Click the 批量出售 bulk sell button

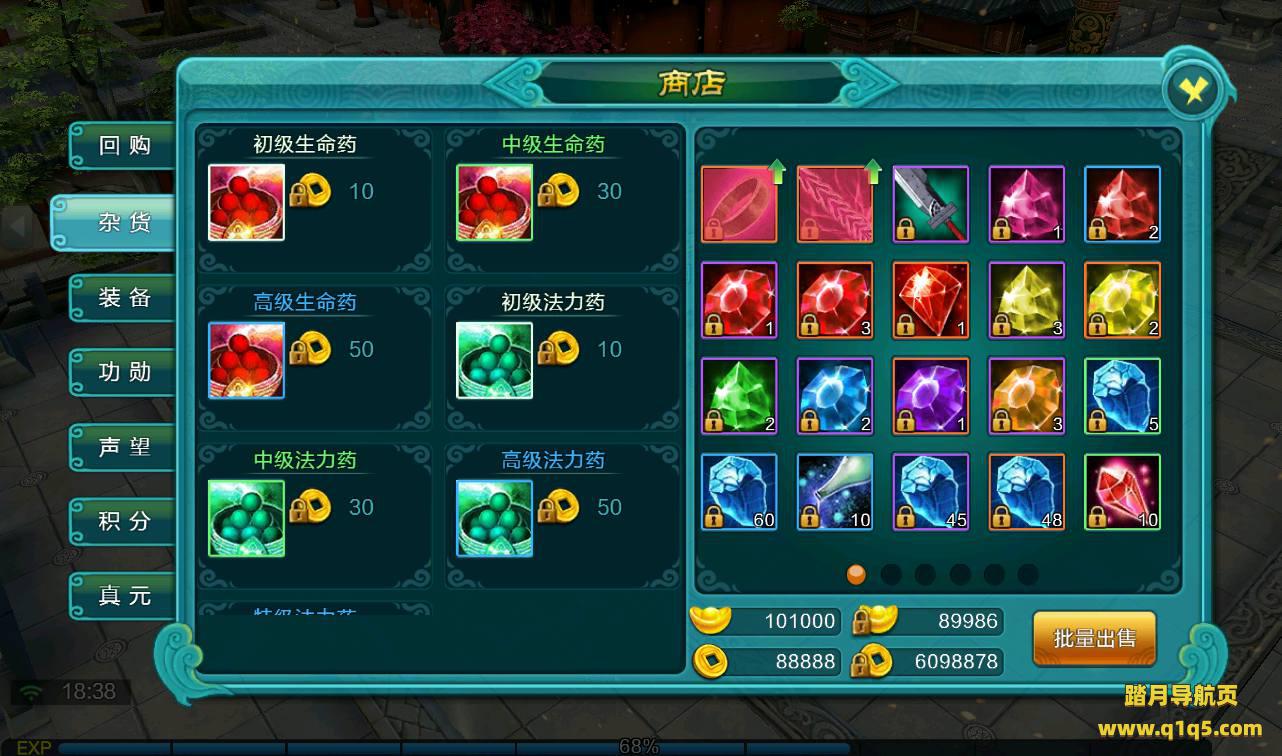tap(1094, 638)
